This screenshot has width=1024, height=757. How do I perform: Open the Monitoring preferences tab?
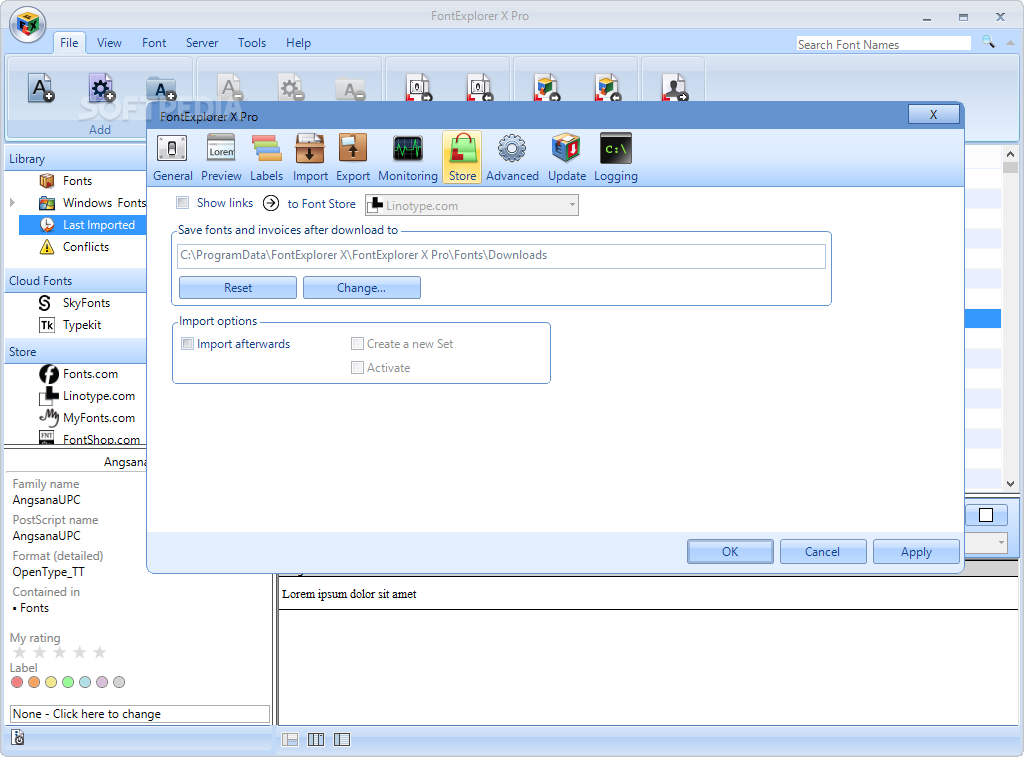click(x=408, y=157)
